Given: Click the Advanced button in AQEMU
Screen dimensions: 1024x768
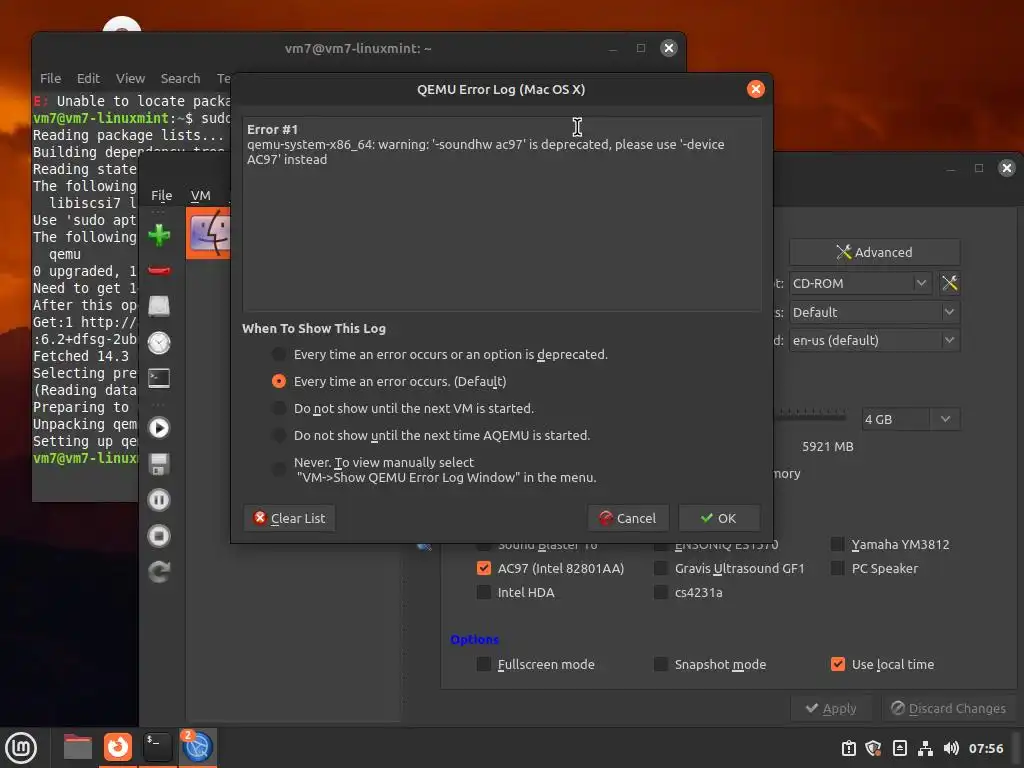Looking at the screenshot, I should click(x=874, y=252).
